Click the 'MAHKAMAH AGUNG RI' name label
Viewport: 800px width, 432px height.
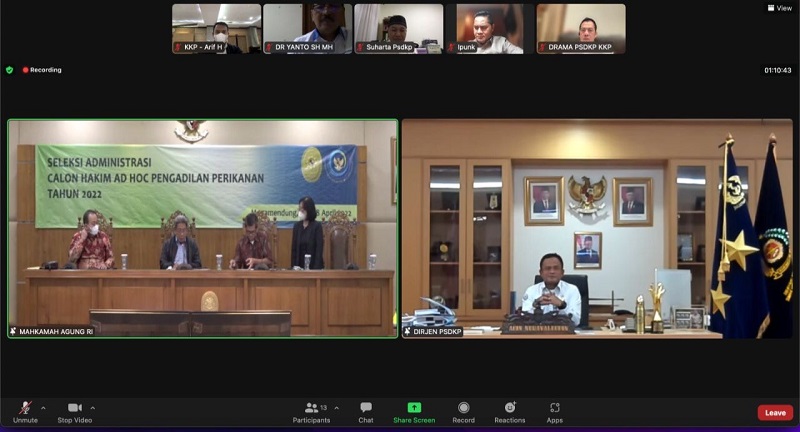pos(56,332)
